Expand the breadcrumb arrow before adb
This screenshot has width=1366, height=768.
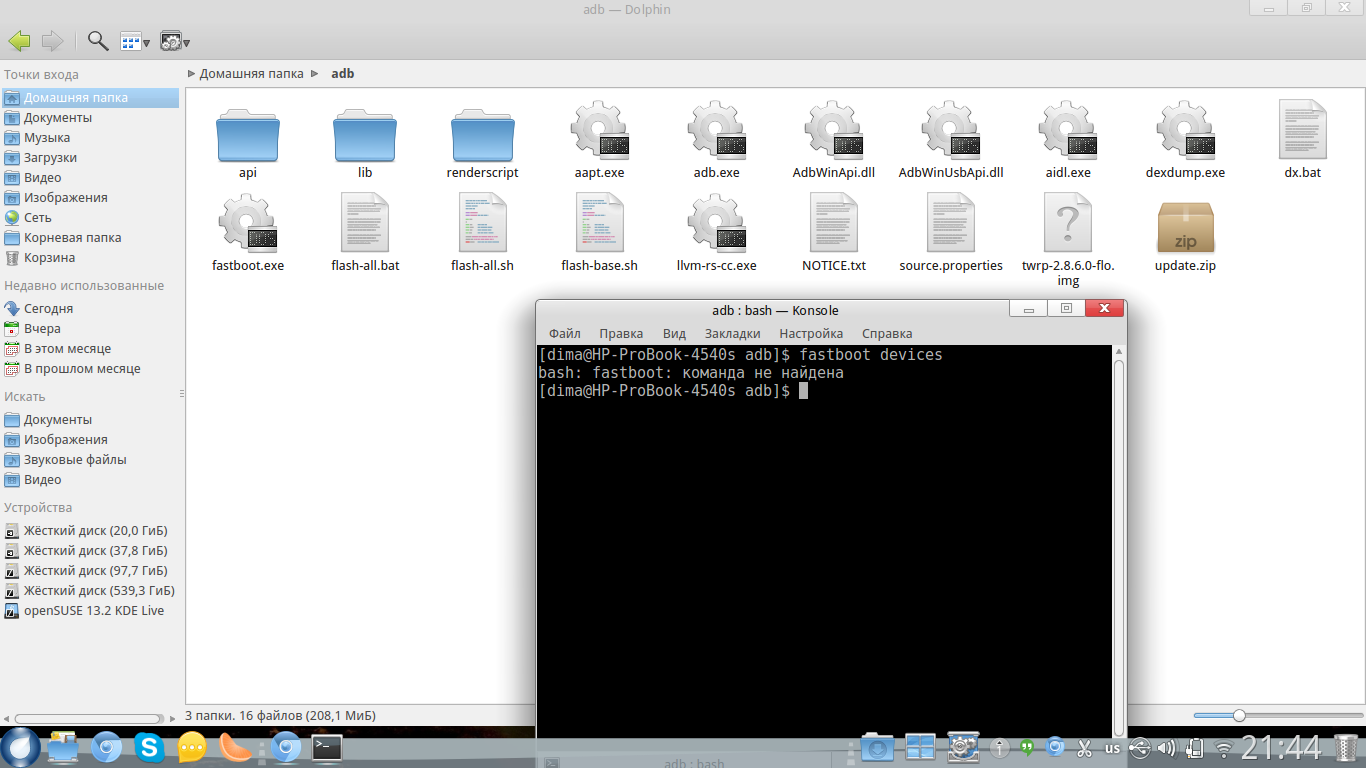coord(315,73)
